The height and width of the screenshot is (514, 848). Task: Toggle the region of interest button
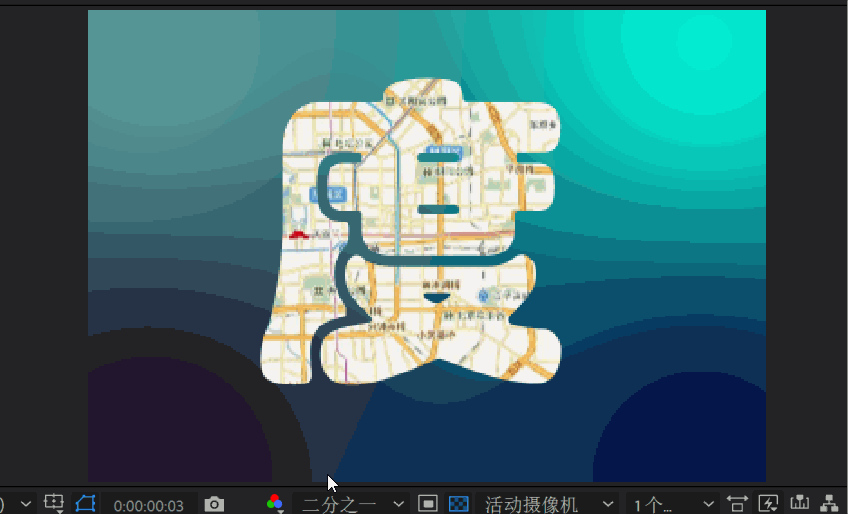tap(428, 504)
